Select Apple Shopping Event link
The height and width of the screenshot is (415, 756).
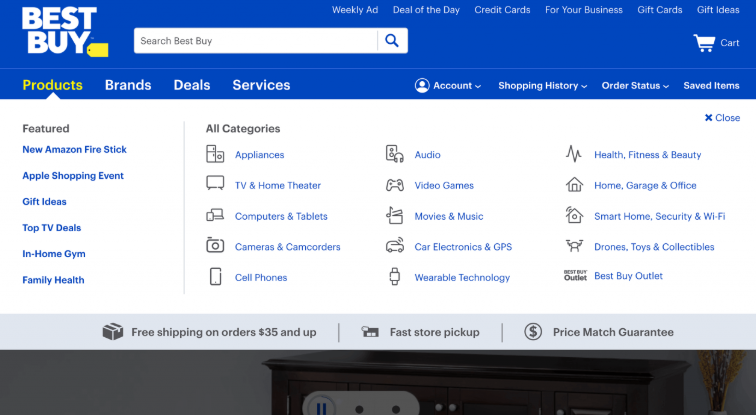(x=73, y=176)
